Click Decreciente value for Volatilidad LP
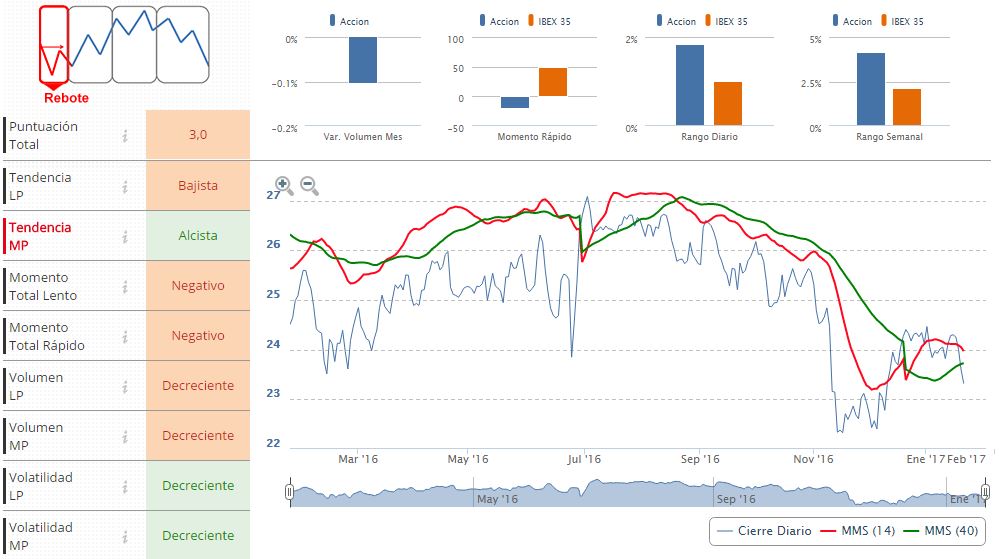Image resolution: width=999 pixels, height=559 pixels. pos(198,485)
